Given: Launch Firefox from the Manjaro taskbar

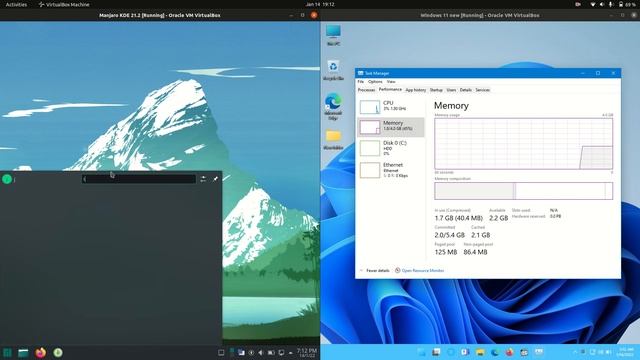Looking at the screenshot, I should coord(40,353).
